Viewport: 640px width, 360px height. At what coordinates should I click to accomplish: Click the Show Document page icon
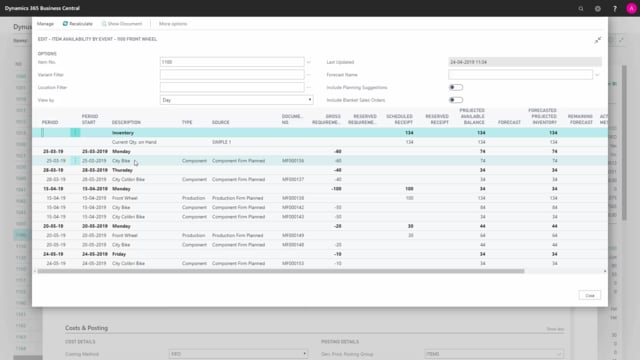pyautogui.click(x=104, y=24)
